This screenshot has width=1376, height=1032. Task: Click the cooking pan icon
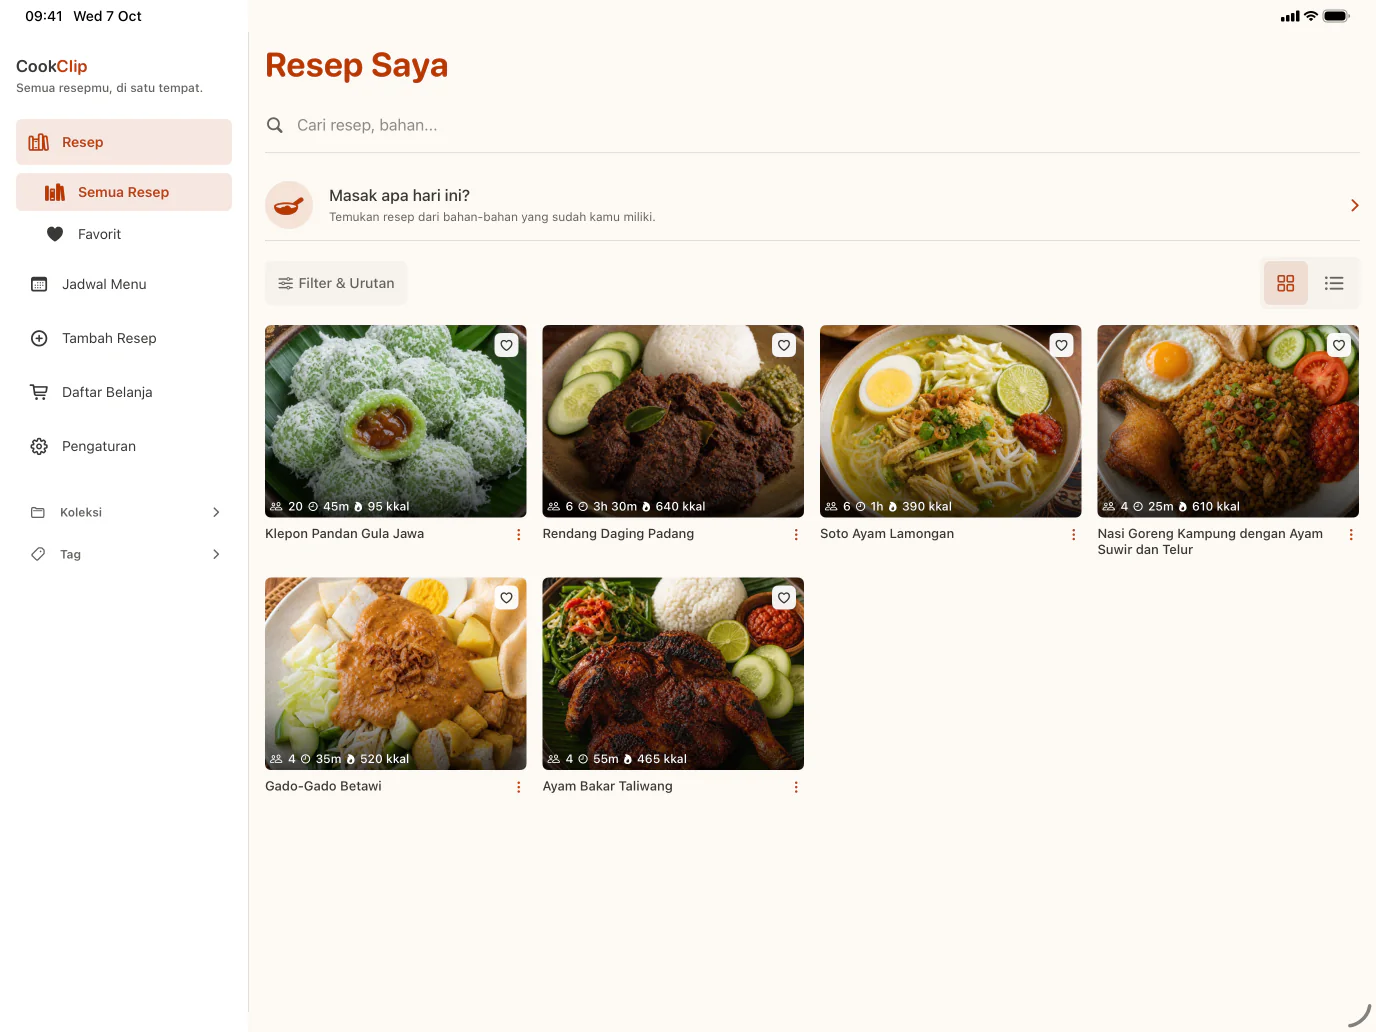289,205
